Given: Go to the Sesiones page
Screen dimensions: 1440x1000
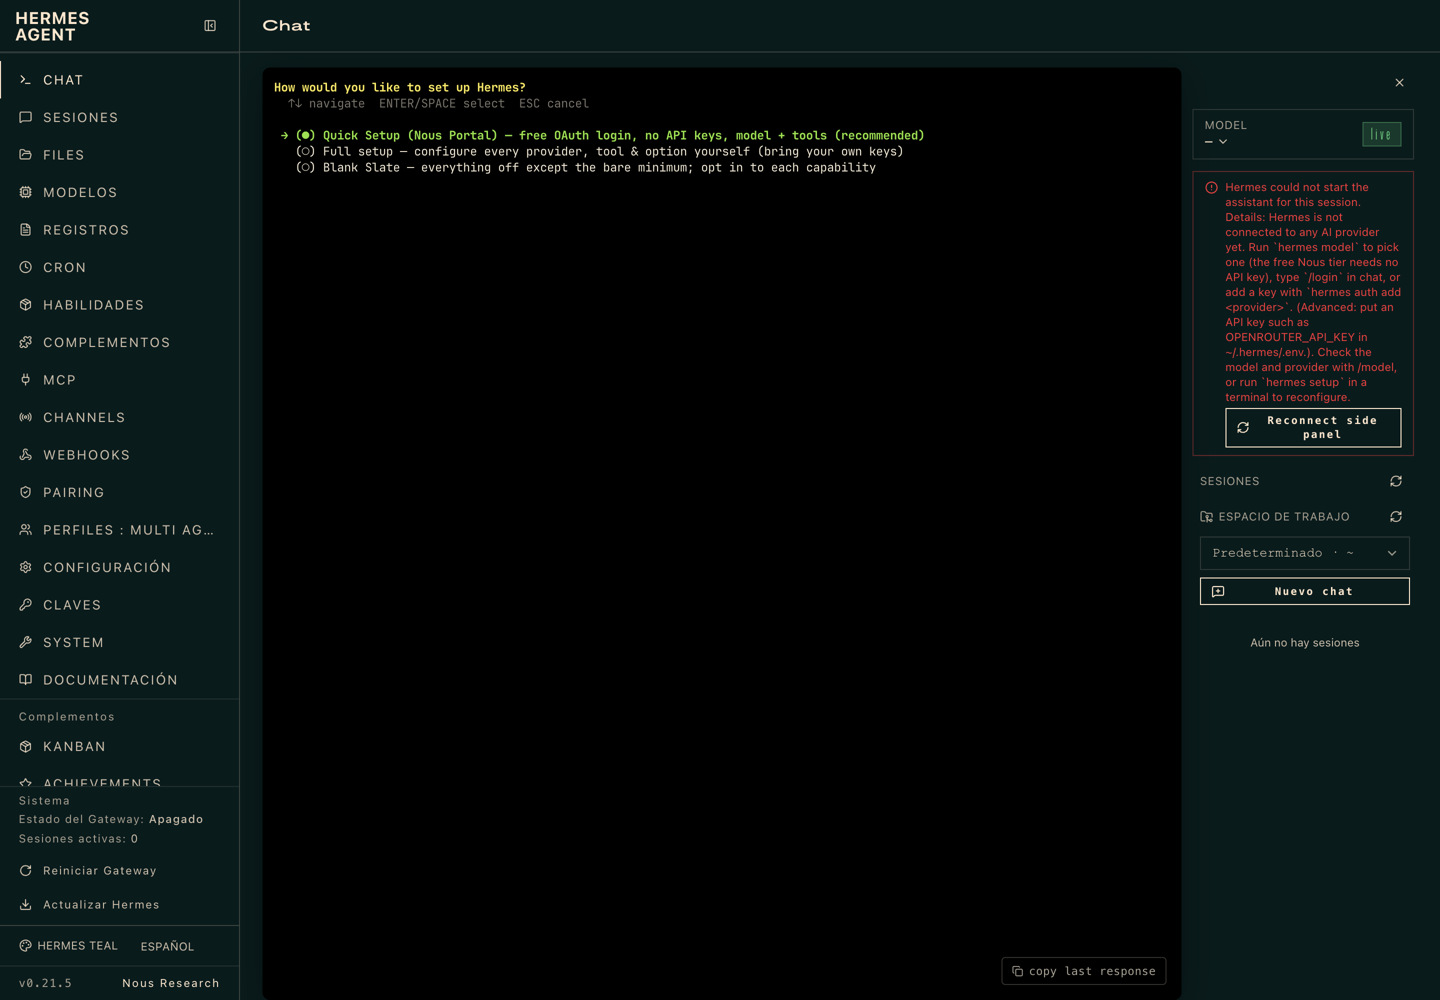Looking at the screenshot, I should point(119,117).
